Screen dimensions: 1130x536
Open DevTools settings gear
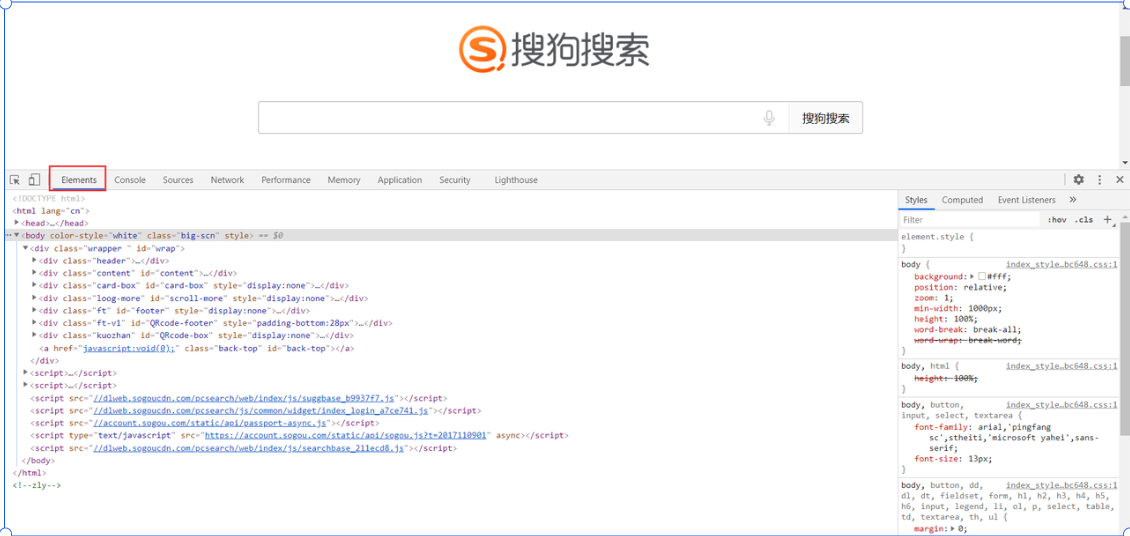[1078, 180]
